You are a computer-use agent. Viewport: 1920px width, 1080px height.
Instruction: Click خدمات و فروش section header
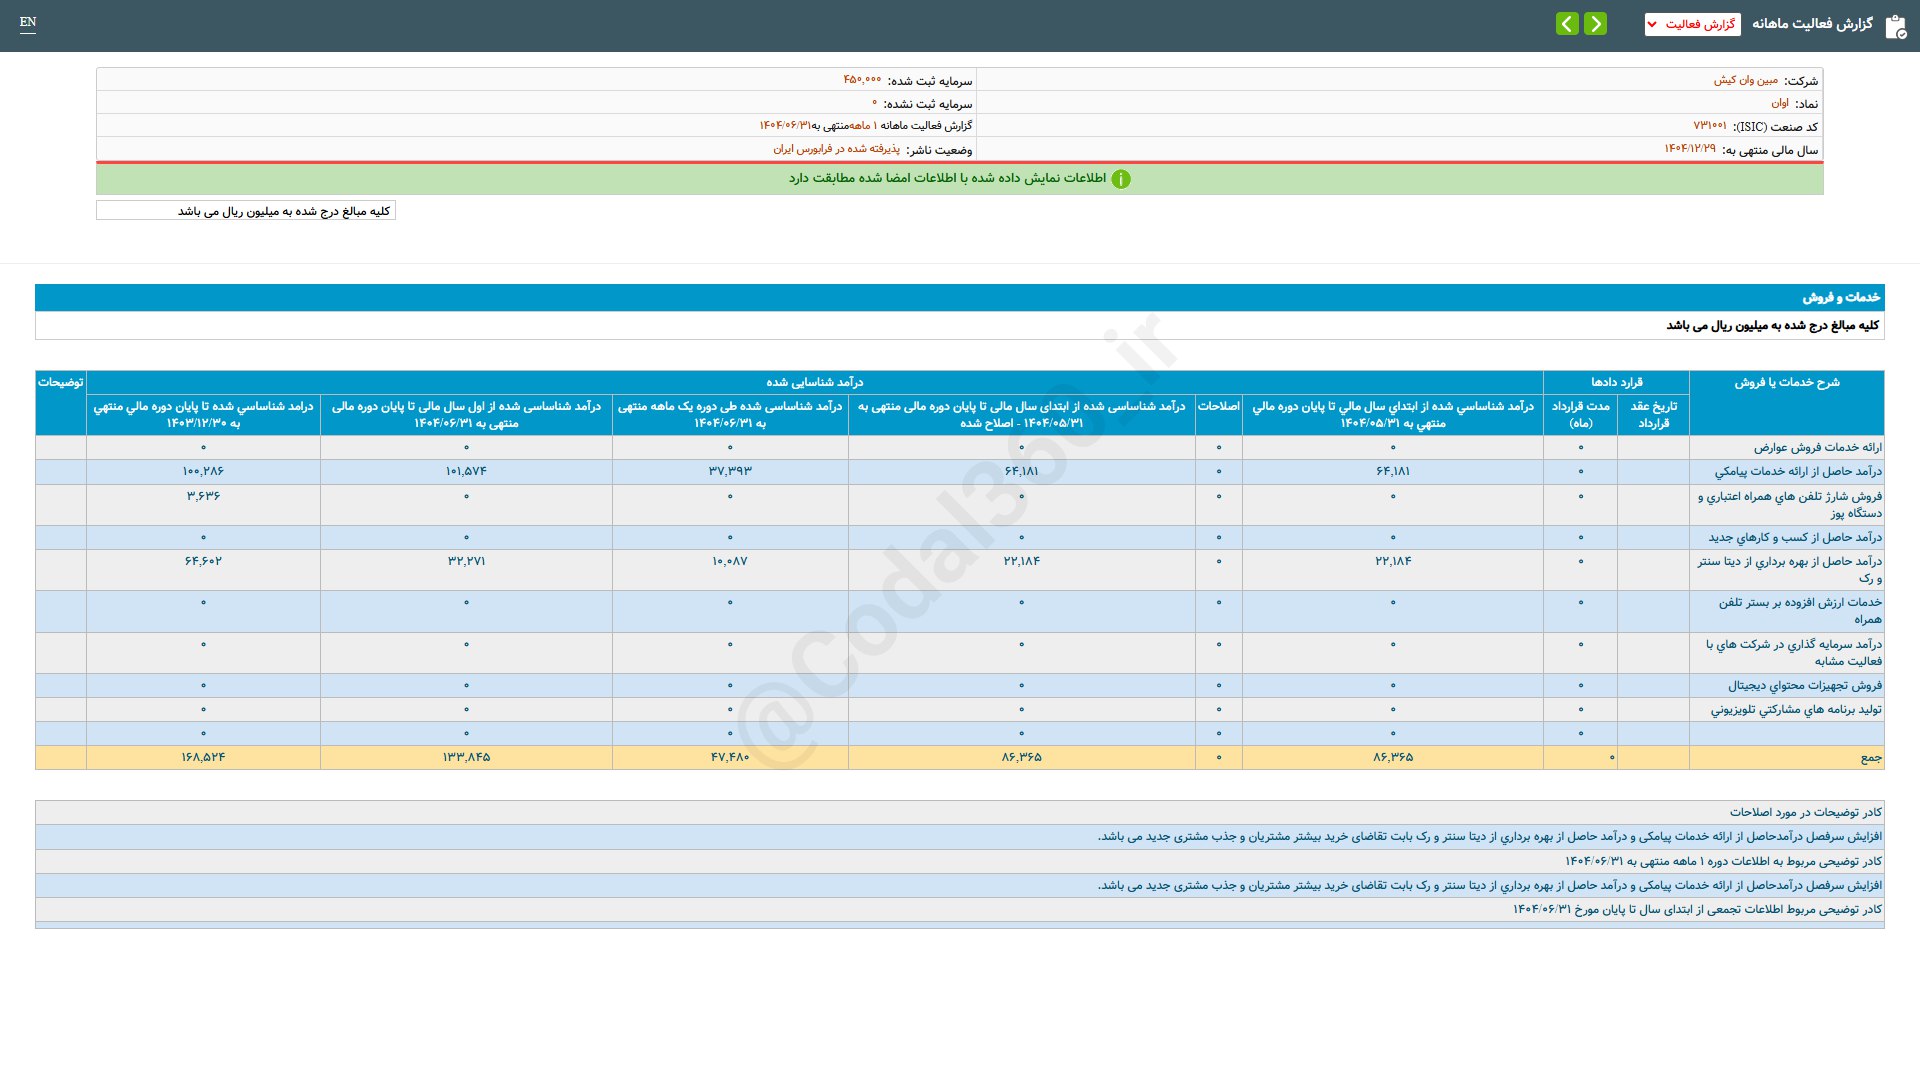[x=1840, y=297]
